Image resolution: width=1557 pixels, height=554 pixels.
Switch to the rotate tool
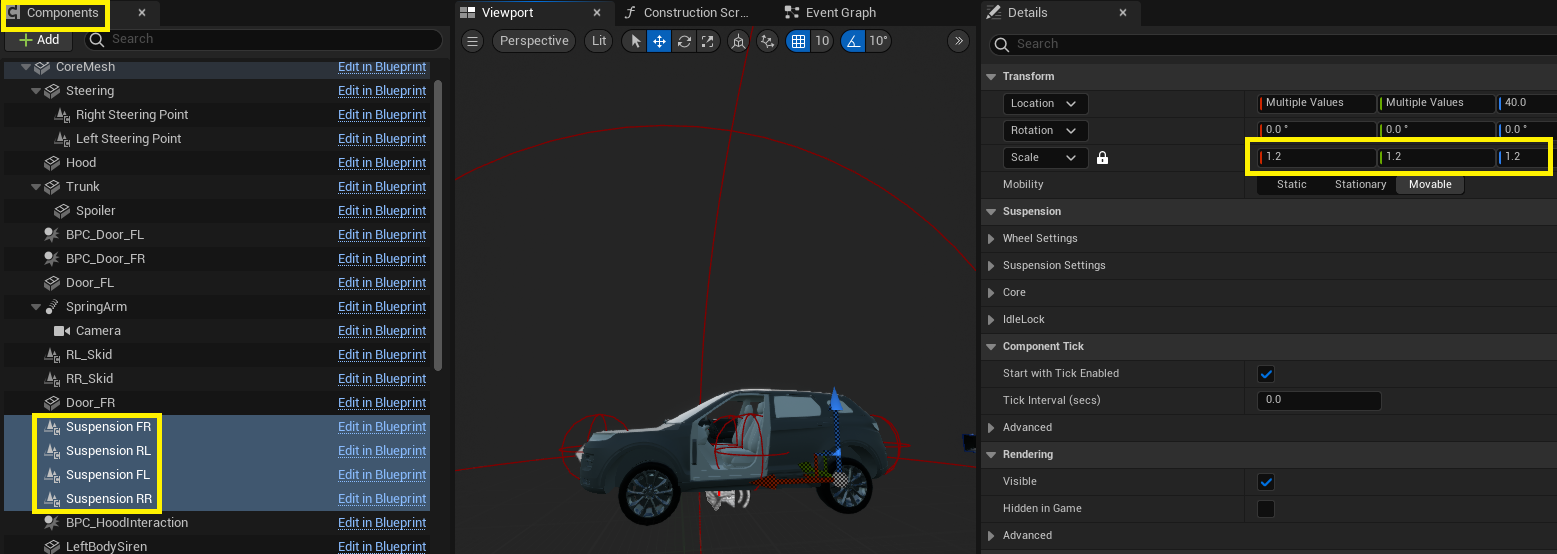point(684,41)
